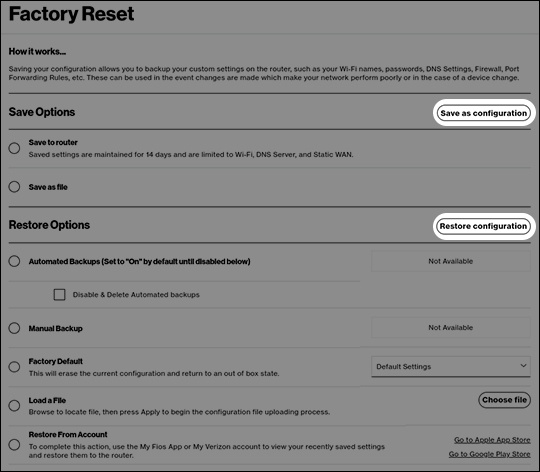This screenshot has height=472, width=540.
Task: Follow the Go to Apple App Store link
Action: pos(492,440)
